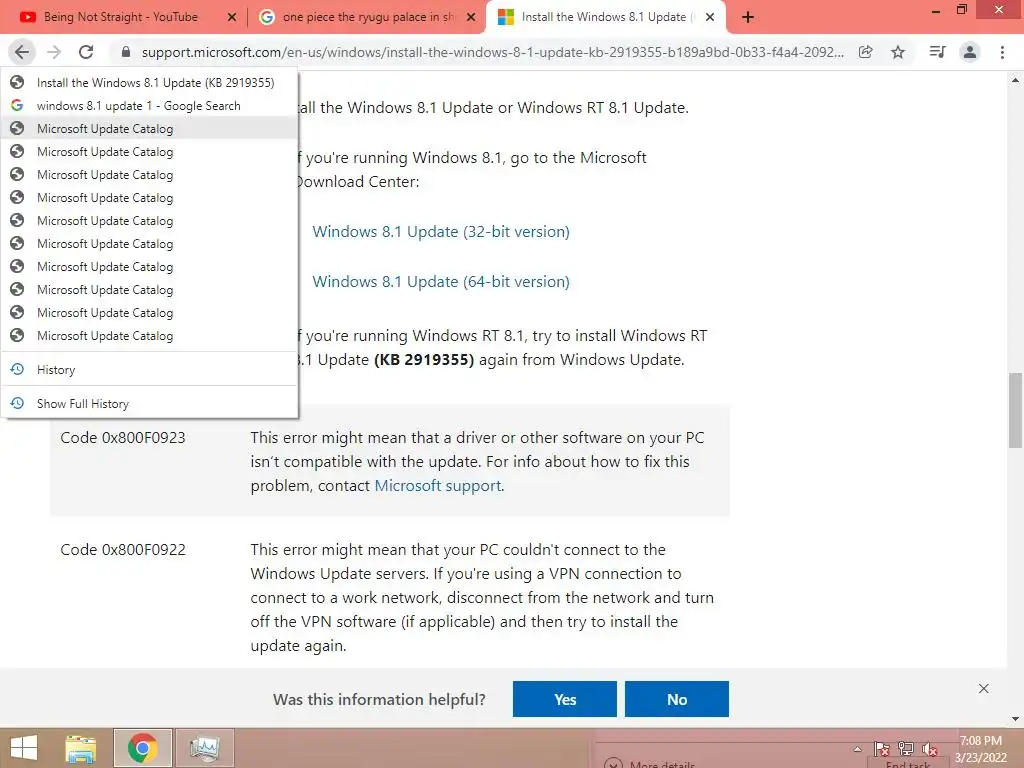Reload the current page

(86, 52)
